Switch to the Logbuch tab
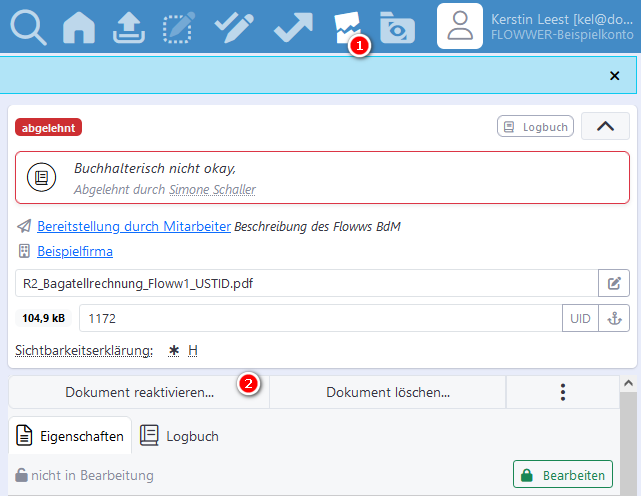The image size is (641, 496). pos(179,436)
